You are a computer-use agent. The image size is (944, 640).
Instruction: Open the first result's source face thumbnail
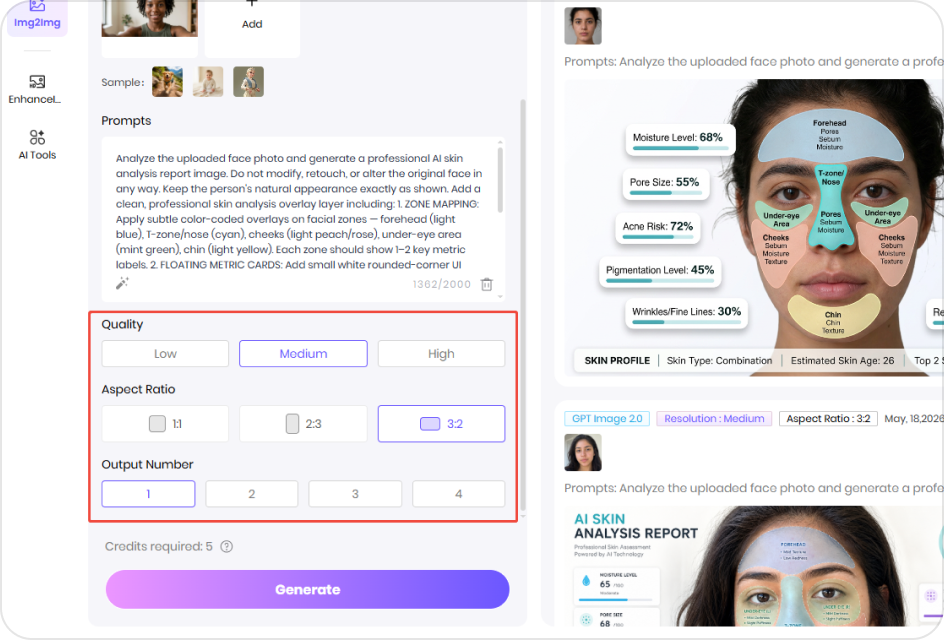(583, 26)
